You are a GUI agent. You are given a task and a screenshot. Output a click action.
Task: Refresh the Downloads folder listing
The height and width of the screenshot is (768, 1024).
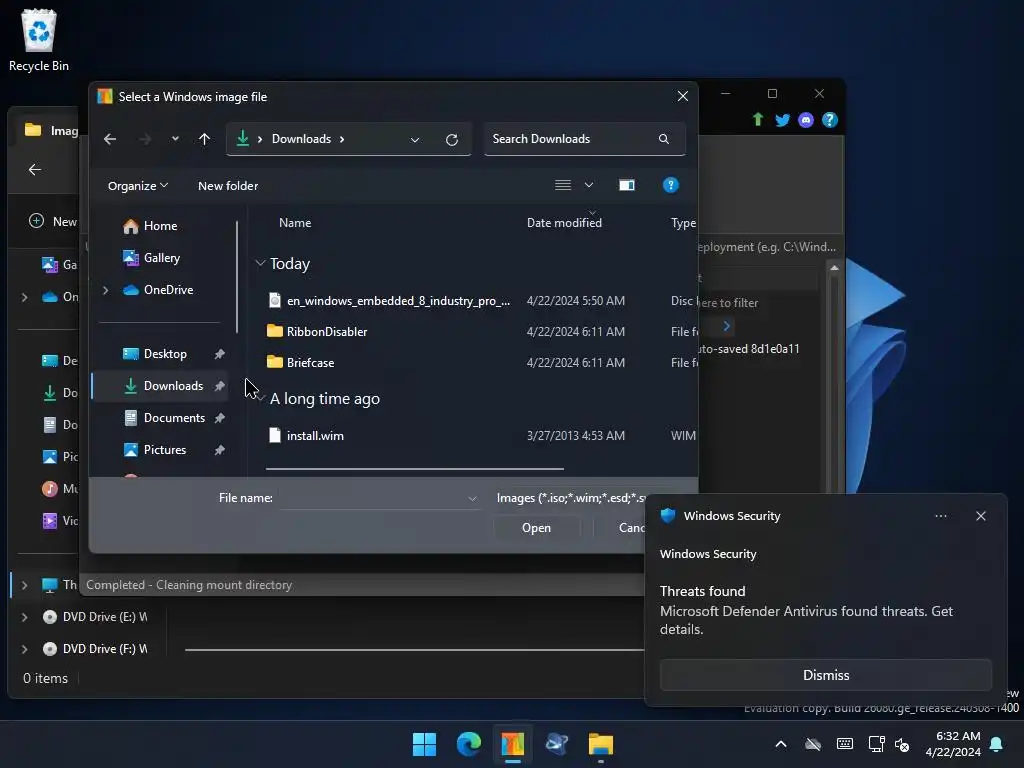pyautogui.click(x=452, y=140)
